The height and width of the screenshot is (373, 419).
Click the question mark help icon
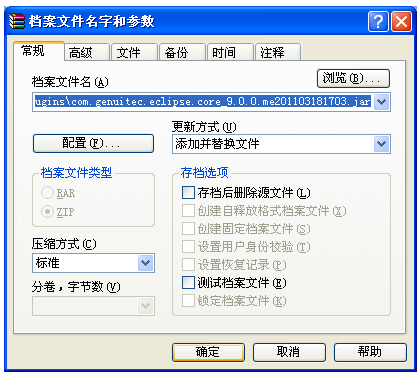[378, 23]
